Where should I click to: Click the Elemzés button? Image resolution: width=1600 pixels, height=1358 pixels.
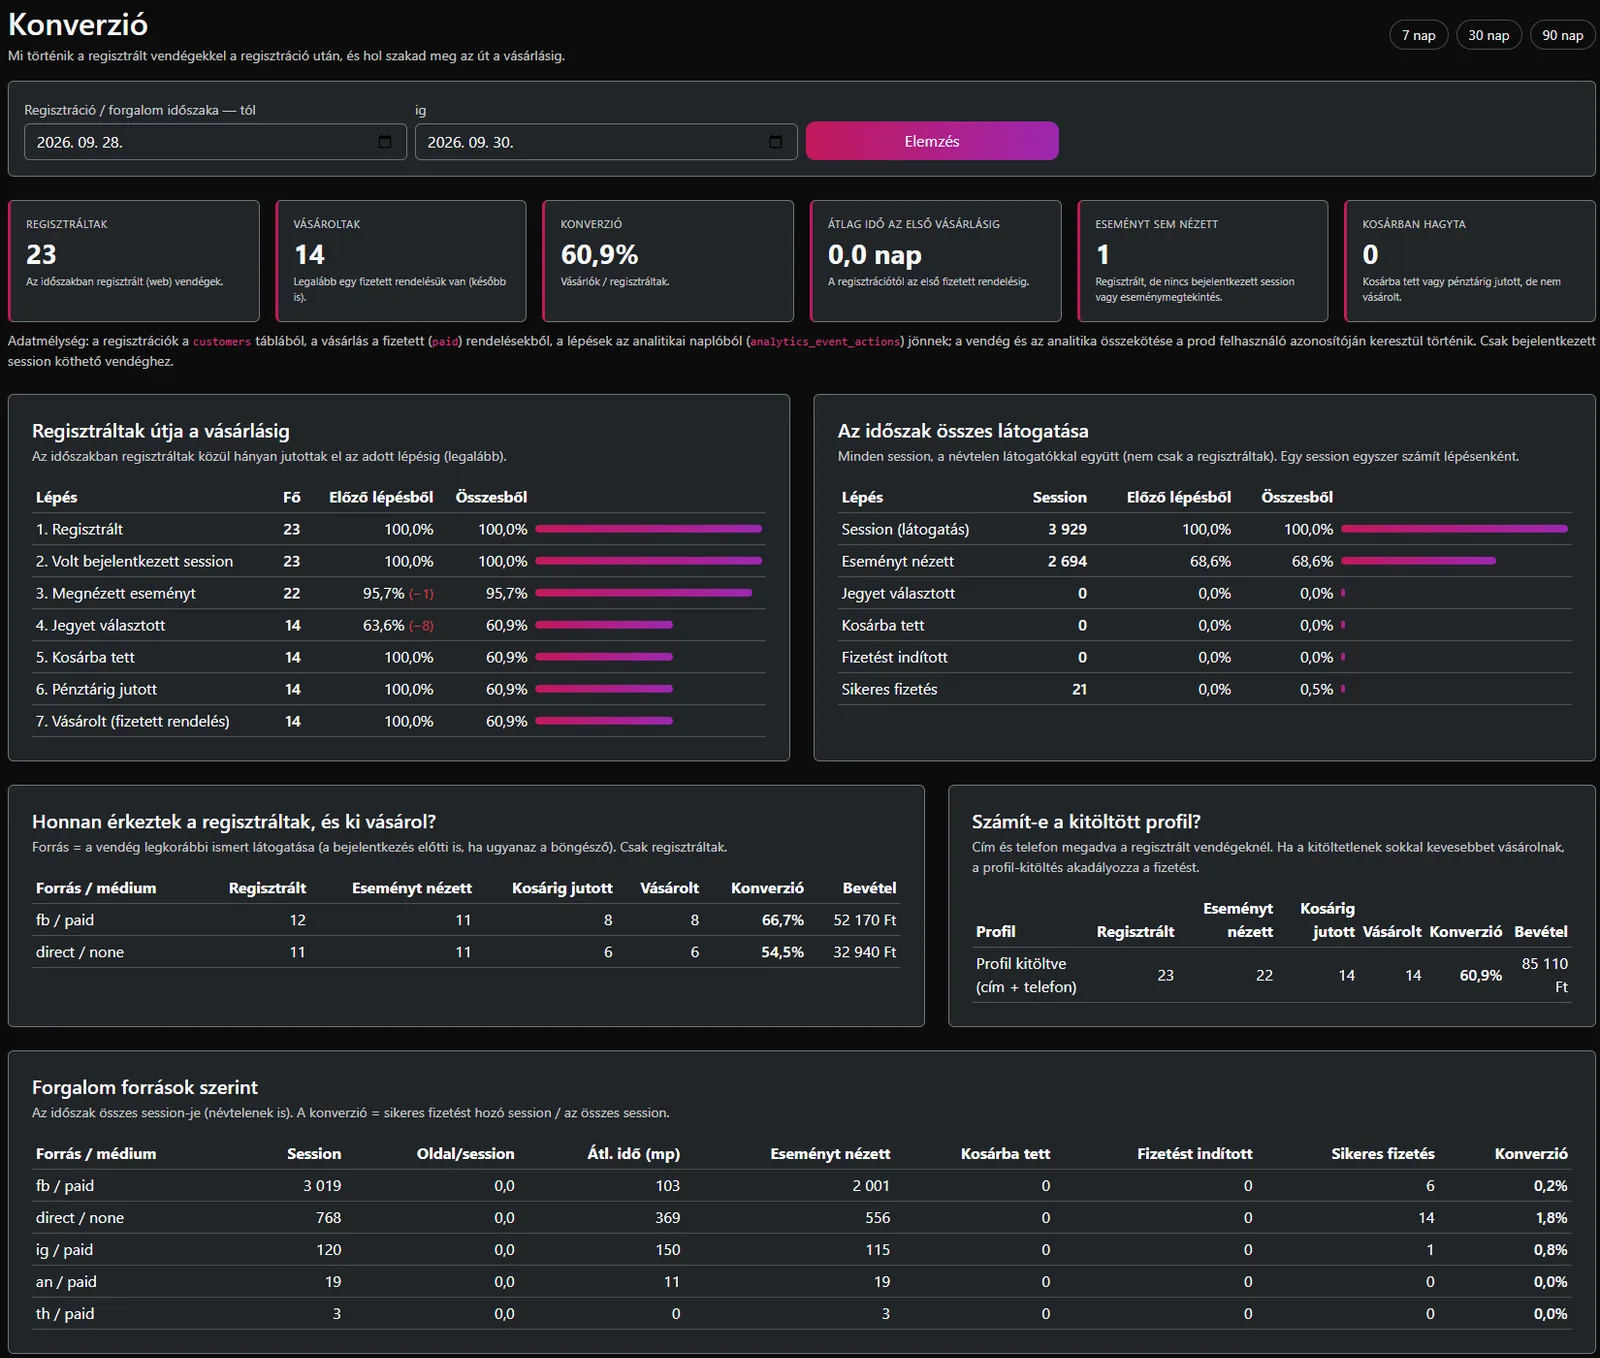click(932, 141)
